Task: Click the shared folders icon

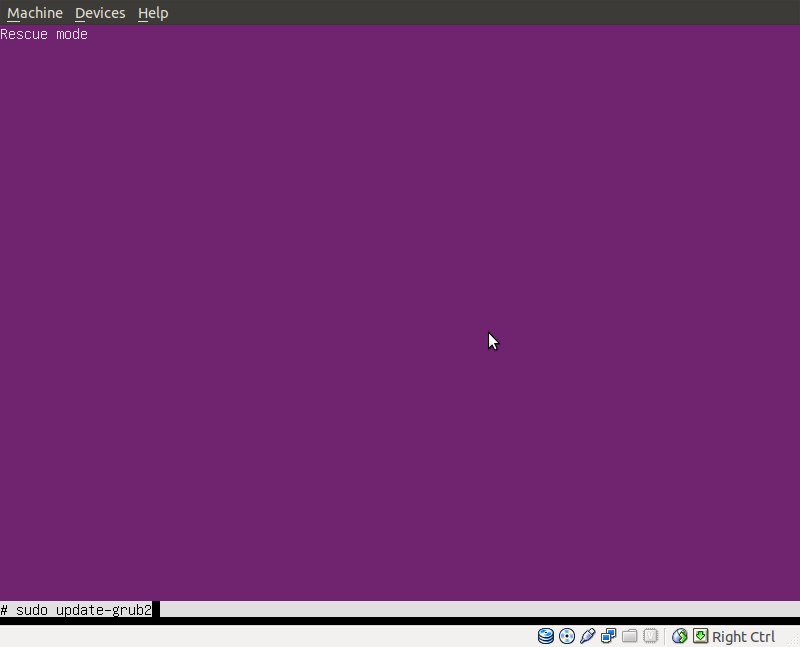Action: pyautogui.click(x=630, y=636)
